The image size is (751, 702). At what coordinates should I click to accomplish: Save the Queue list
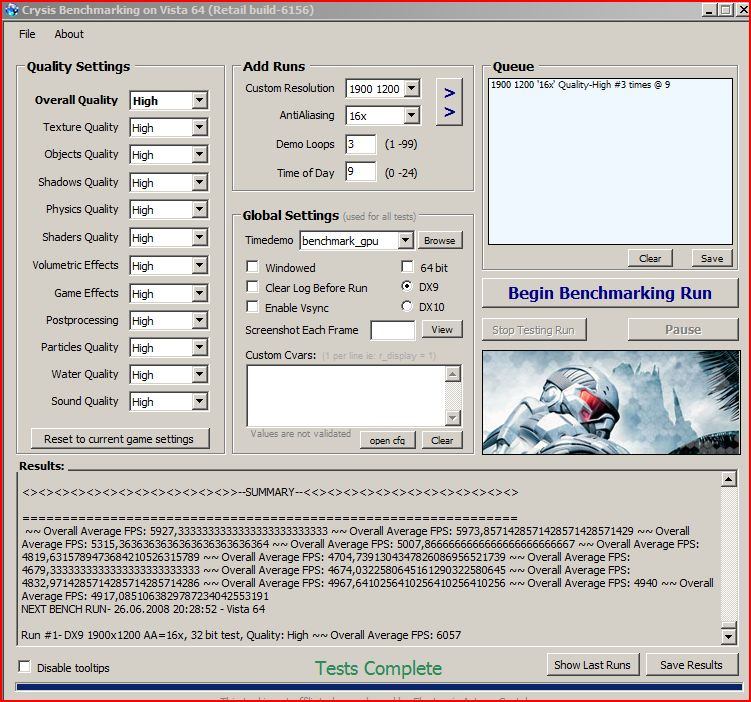(x=712, y=258)
